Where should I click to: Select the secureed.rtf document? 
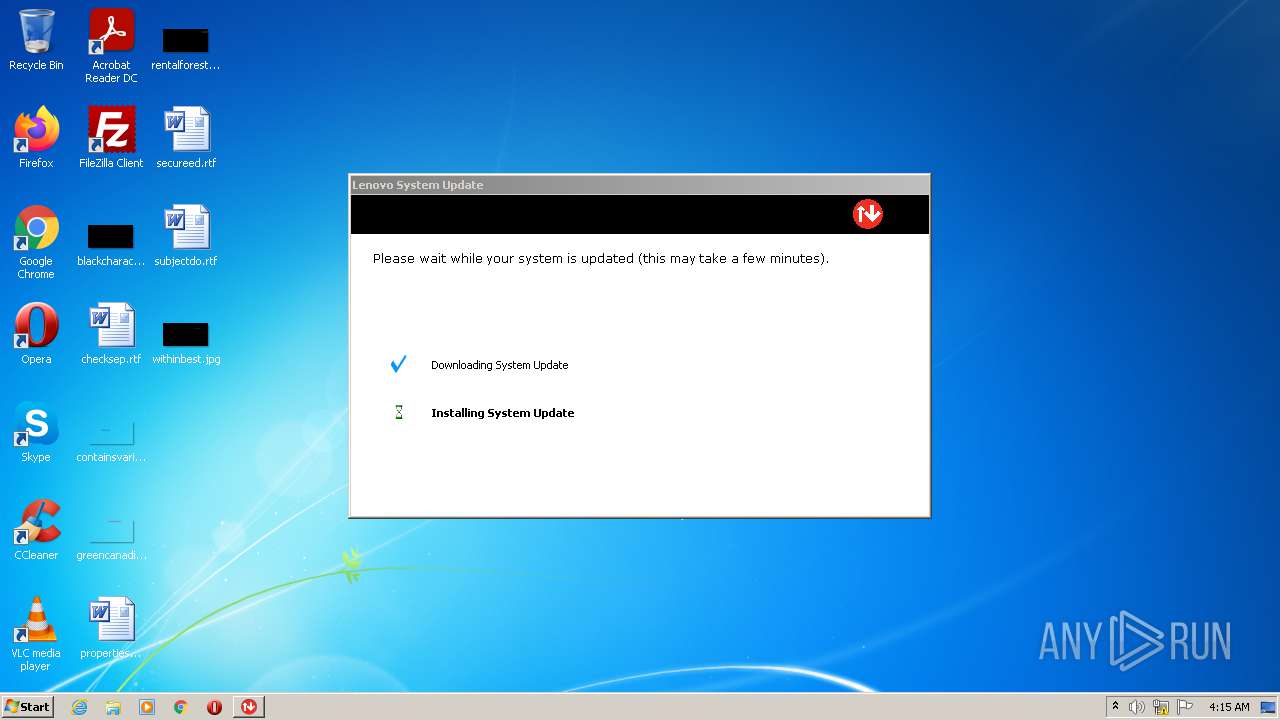click(186, 138)
